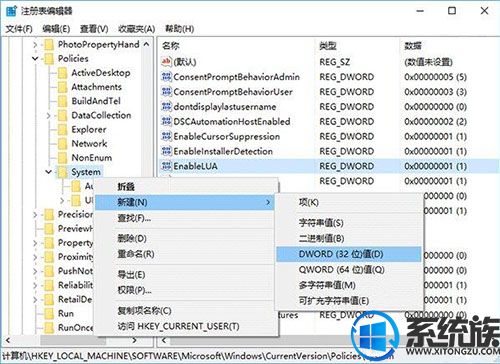
Task: Select the NonEnum tree item
Action: pos(92,158)
